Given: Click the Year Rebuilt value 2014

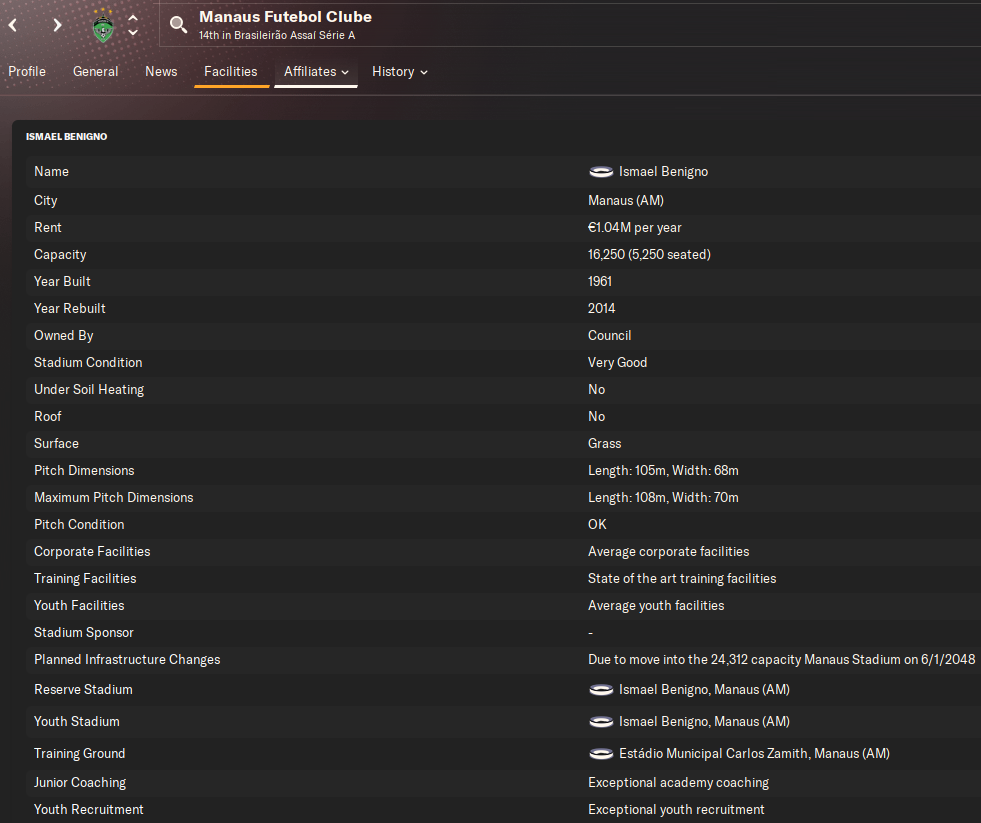Looking at the screenshot, I should 601,308.
